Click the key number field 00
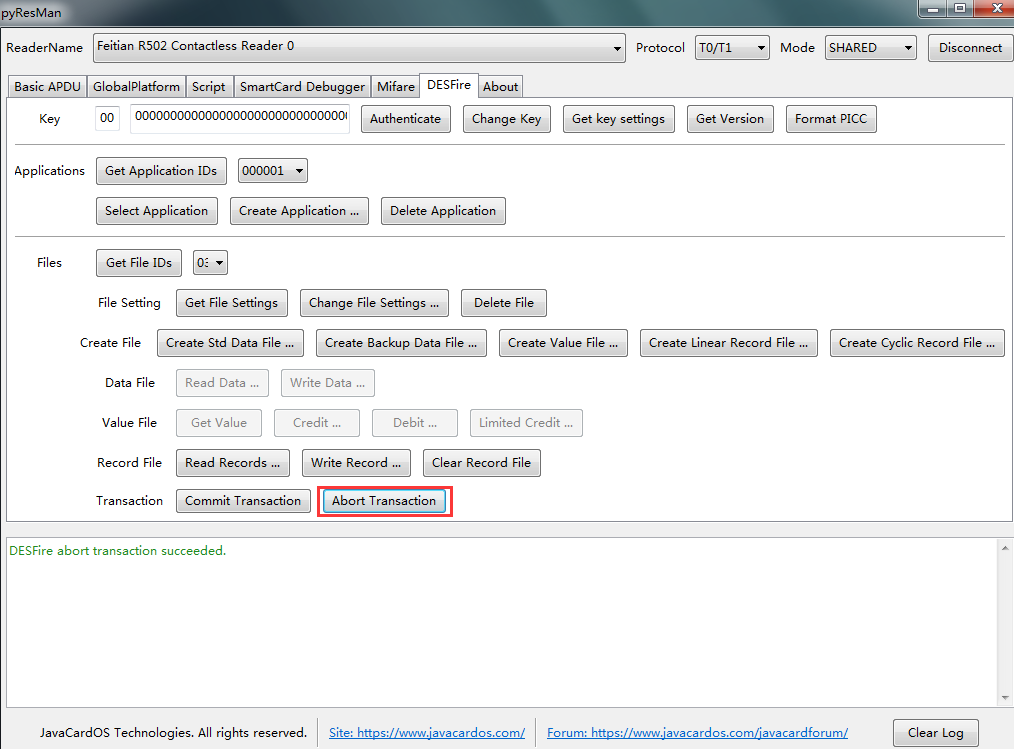 [107, 118]
